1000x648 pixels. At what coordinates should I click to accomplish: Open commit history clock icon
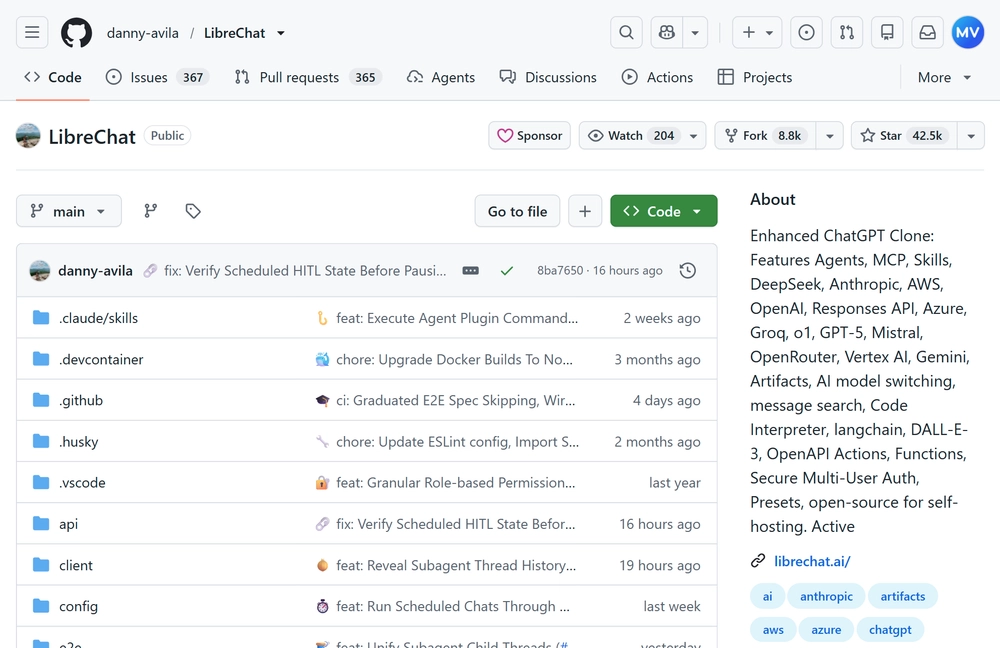688,270
